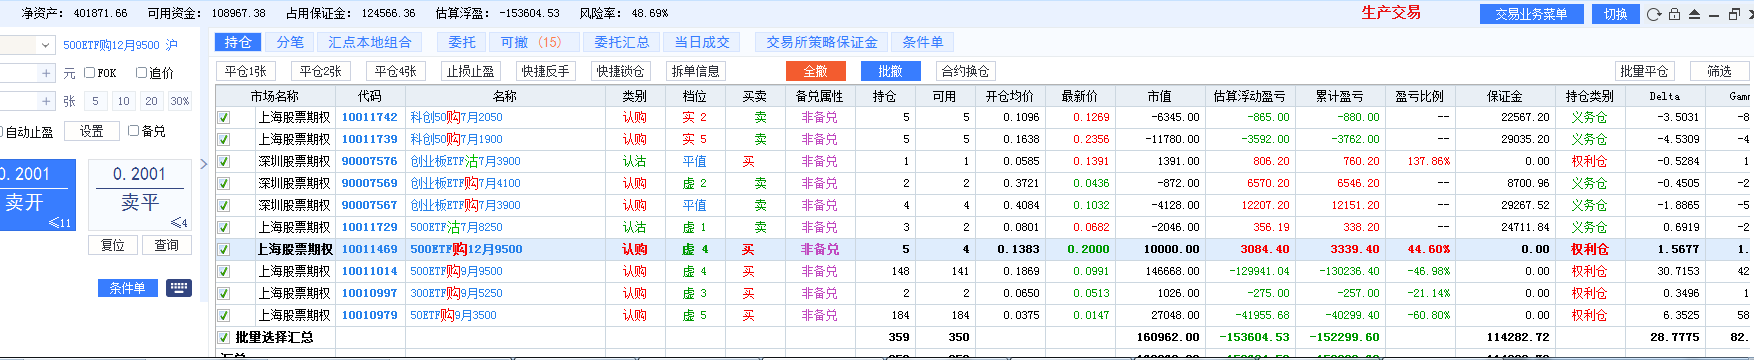
Task: Click the lock icon at top right
Action: pos(1674,14)
